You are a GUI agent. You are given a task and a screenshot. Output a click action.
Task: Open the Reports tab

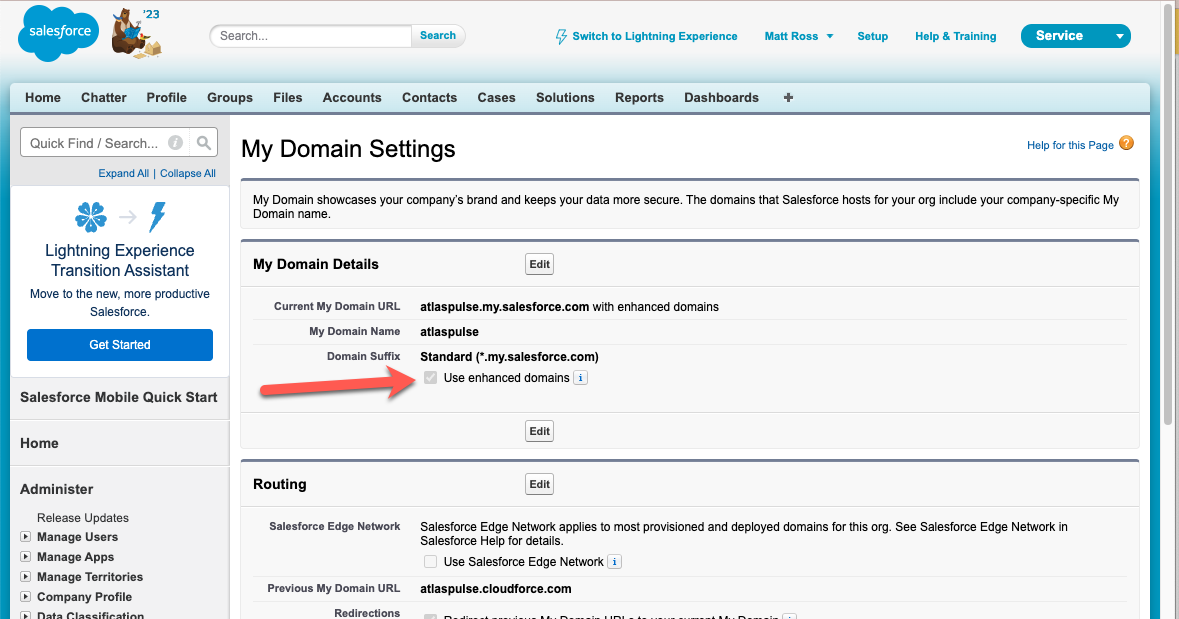tap(639, 98)
